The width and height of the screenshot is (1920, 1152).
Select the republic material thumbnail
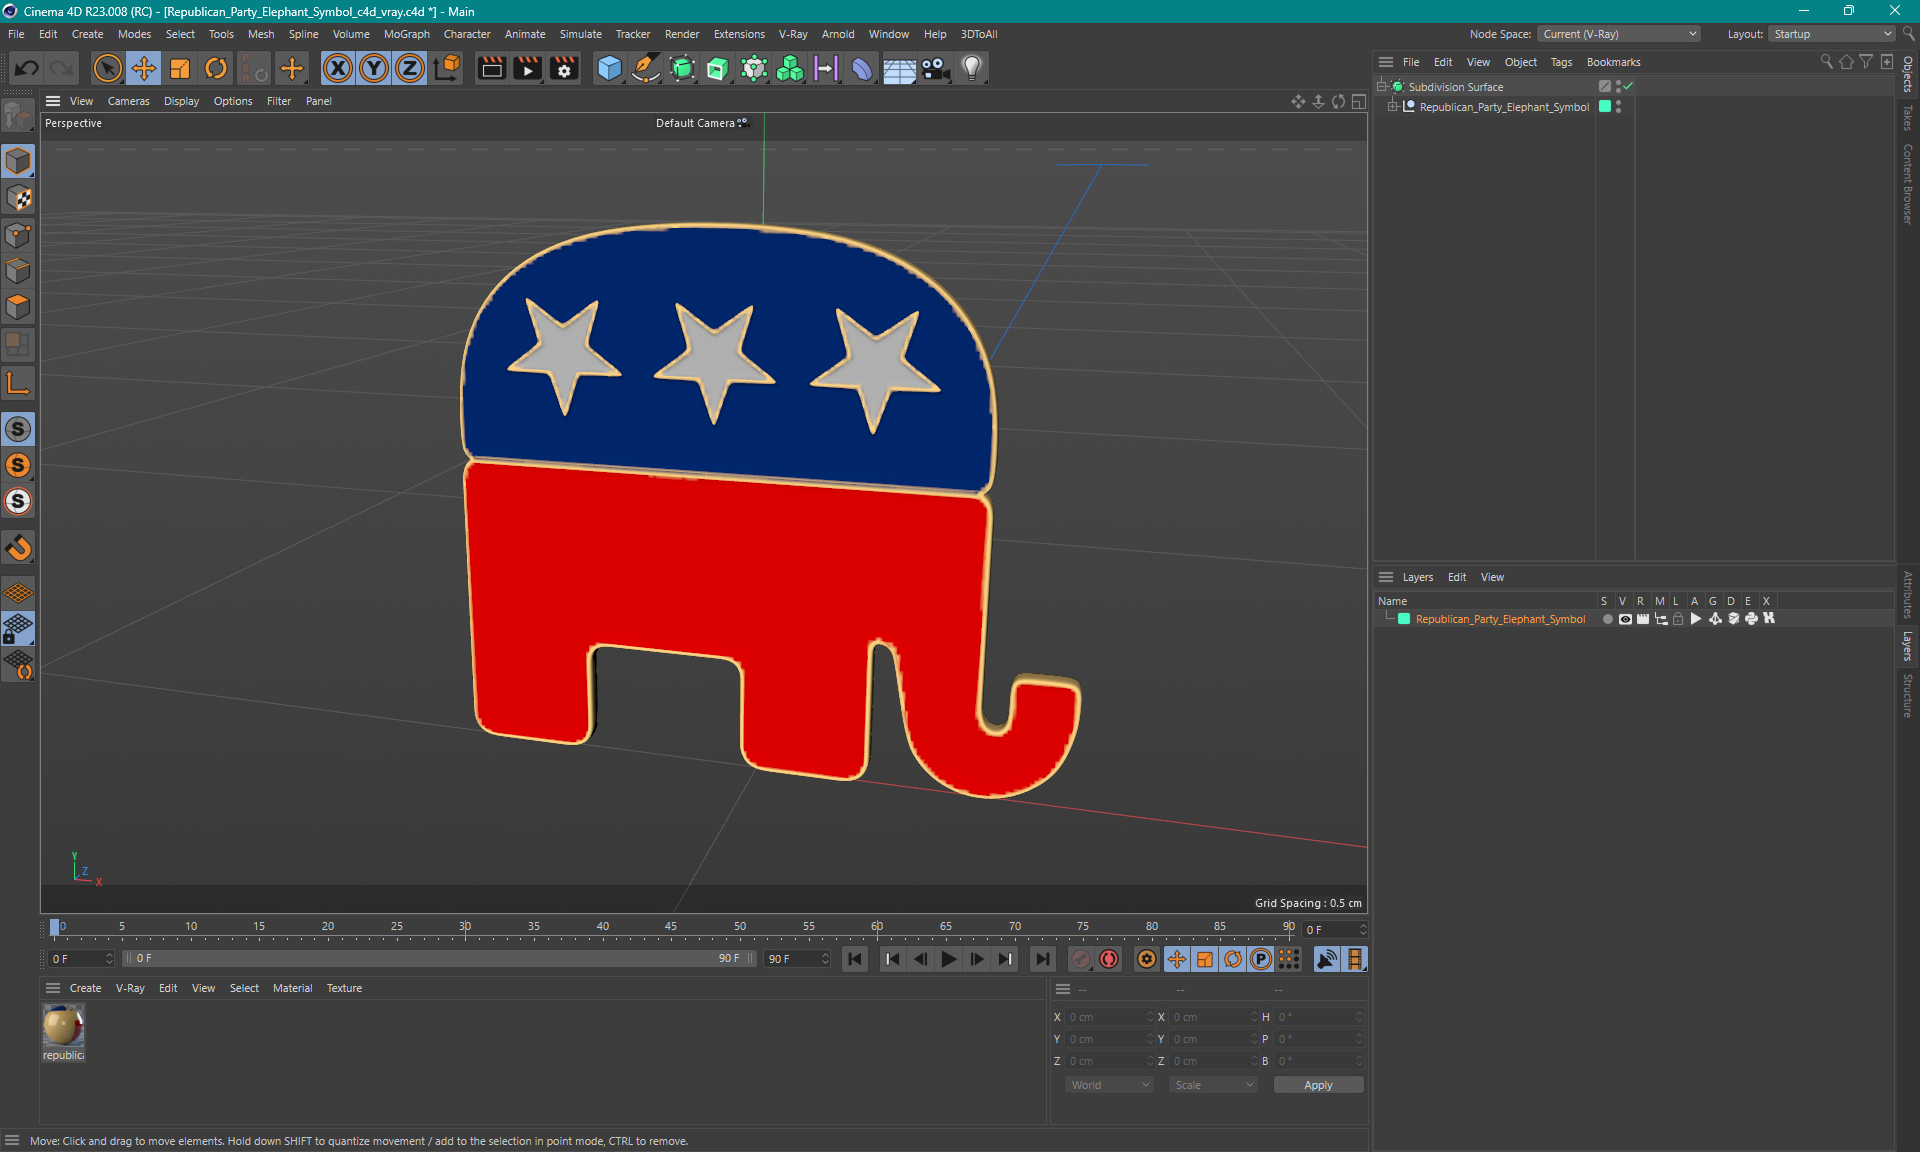[x=63, y=1027]
